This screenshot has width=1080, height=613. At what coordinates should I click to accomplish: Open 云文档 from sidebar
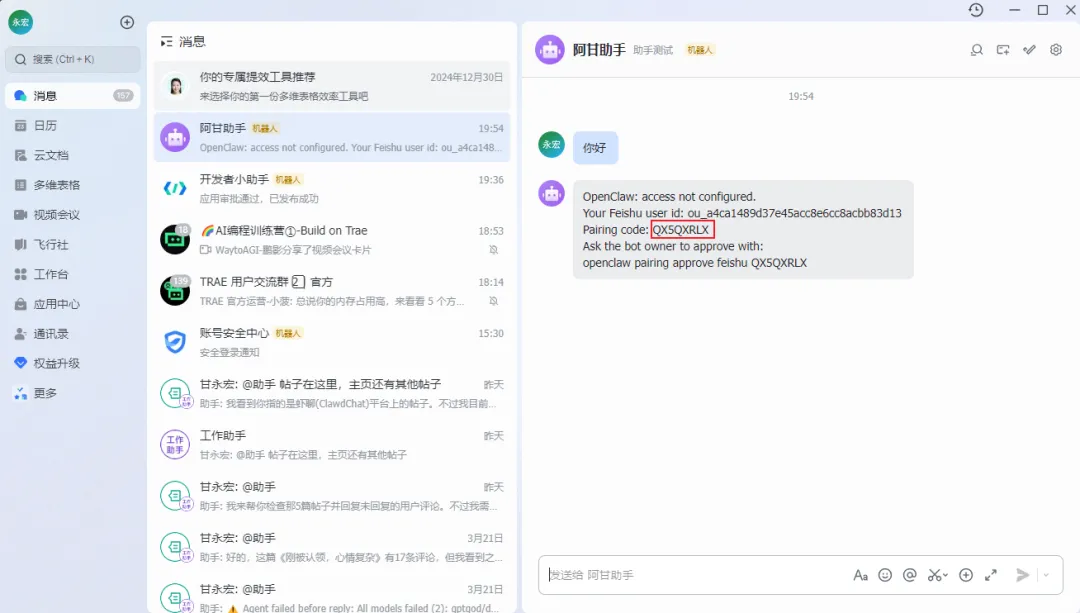pyautogui.click(x=73, y=155)
